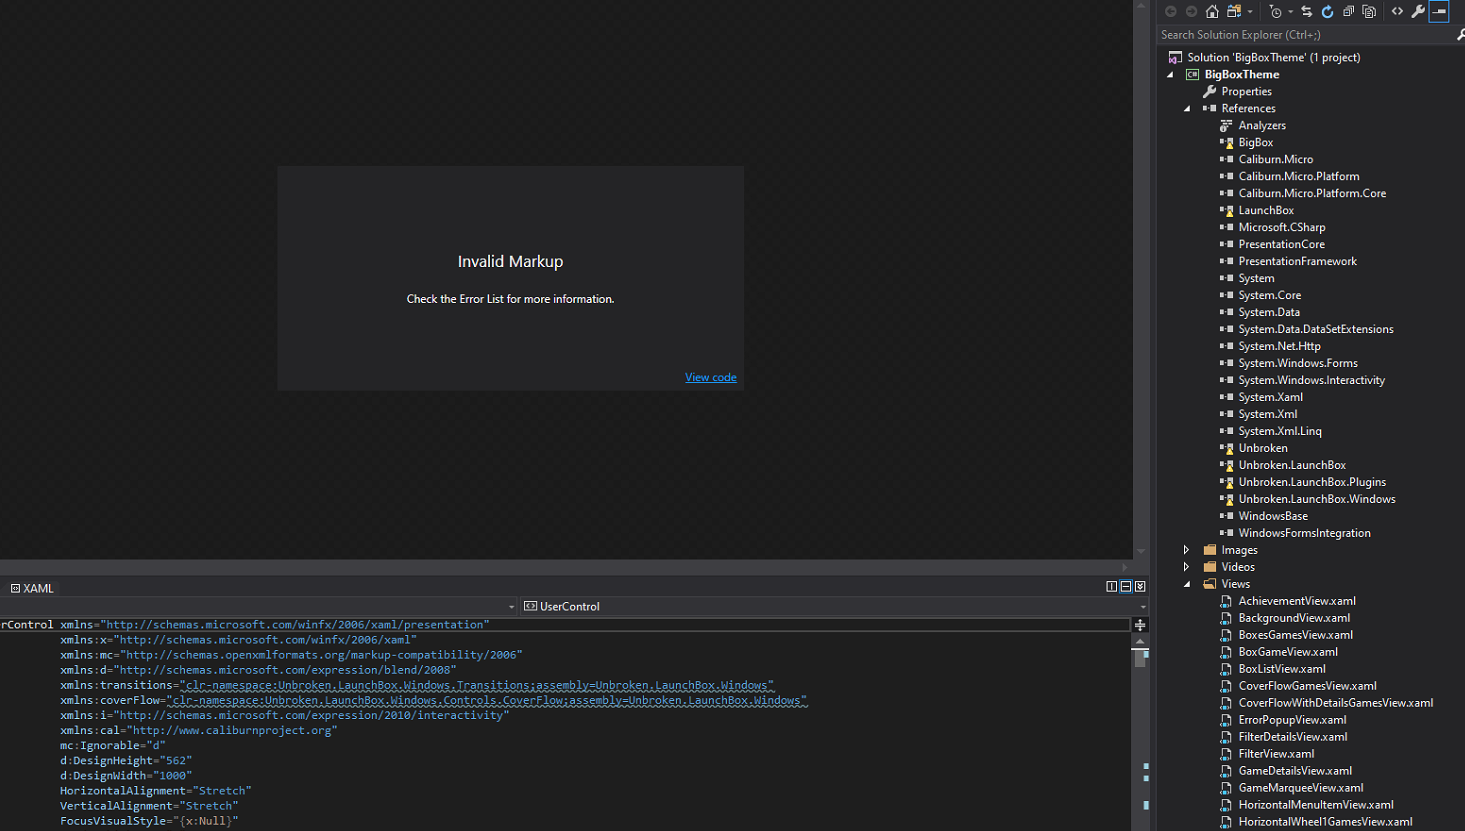
Task: Click the XAML editor split plus icon
Action: [1140, 625]
